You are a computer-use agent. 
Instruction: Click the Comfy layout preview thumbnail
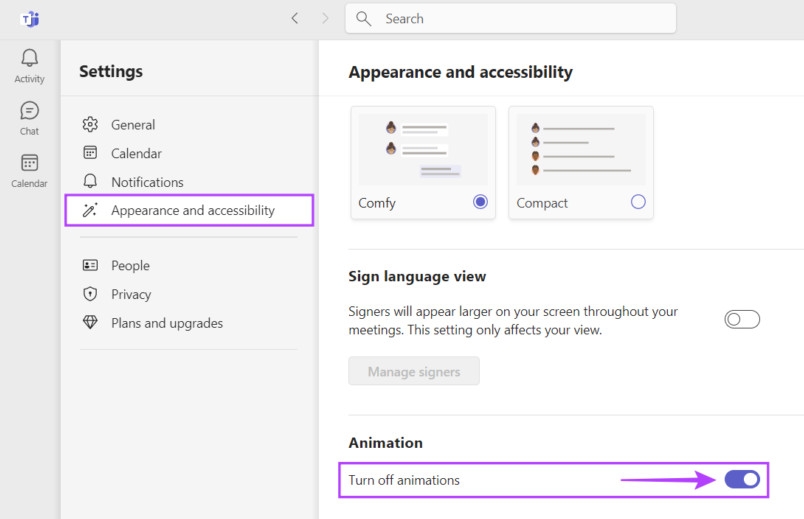tap(423, 149)
